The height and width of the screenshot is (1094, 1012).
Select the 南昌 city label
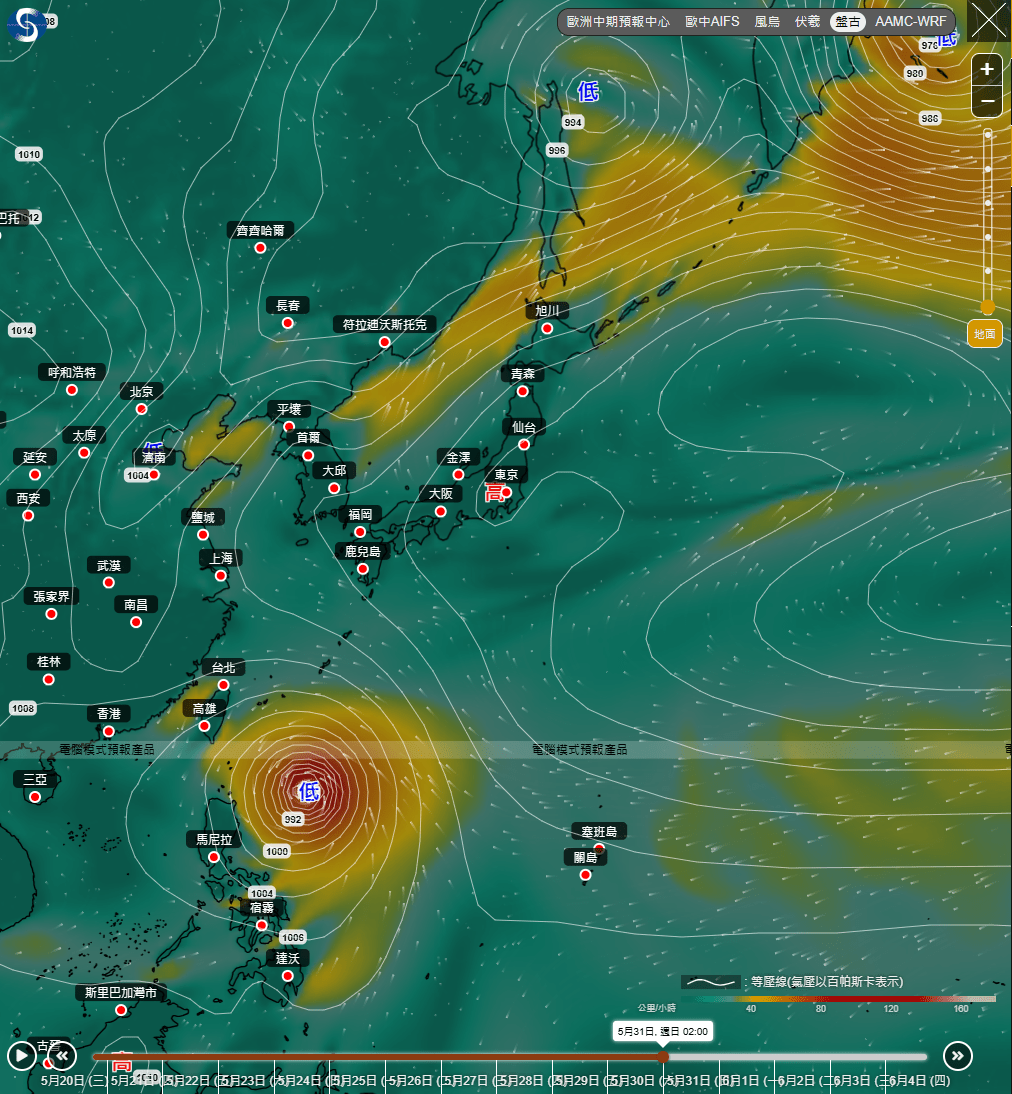(x=136, y=605)
